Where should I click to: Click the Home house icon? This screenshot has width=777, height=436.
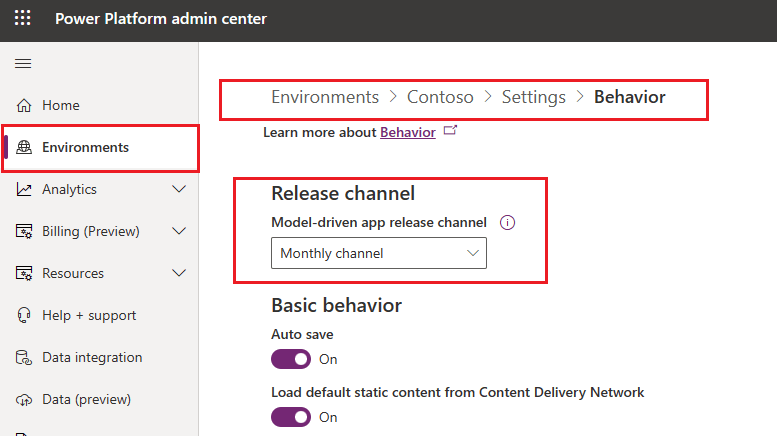click(x=24, y=105)
